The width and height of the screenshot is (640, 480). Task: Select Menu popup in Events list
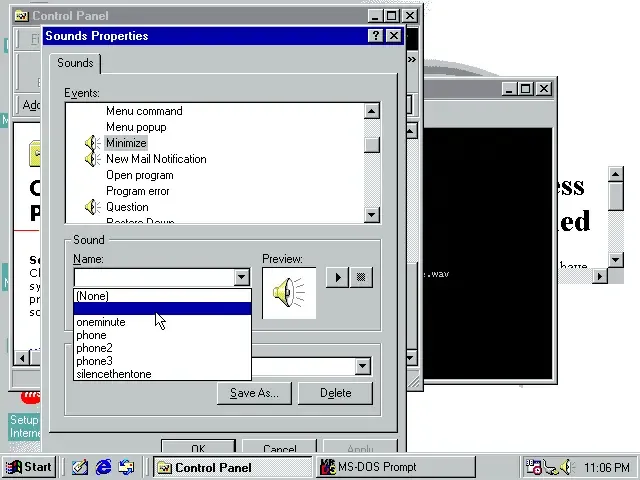point(136,127)
